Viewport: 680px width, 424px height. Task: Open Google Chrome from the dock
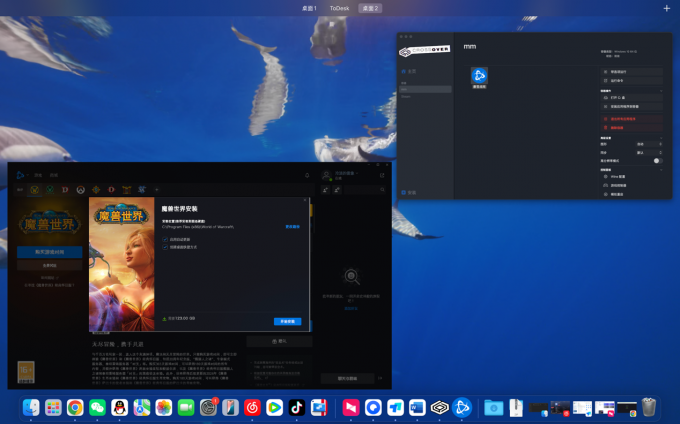74,407
